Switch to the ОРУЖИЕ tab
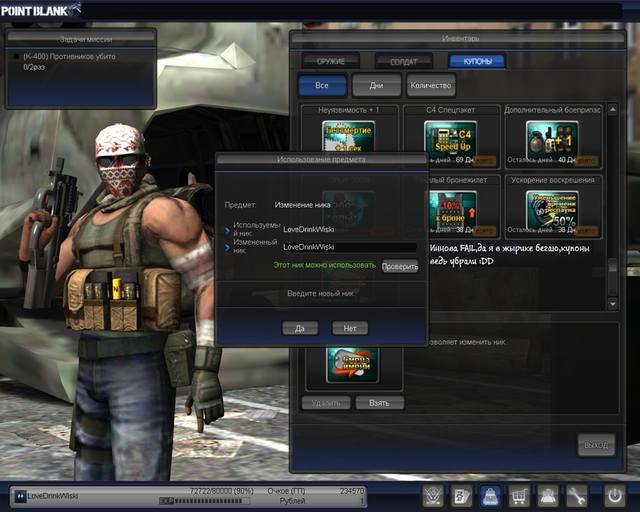640x512 pixels. pyautogui.click(x=331, y=62)
